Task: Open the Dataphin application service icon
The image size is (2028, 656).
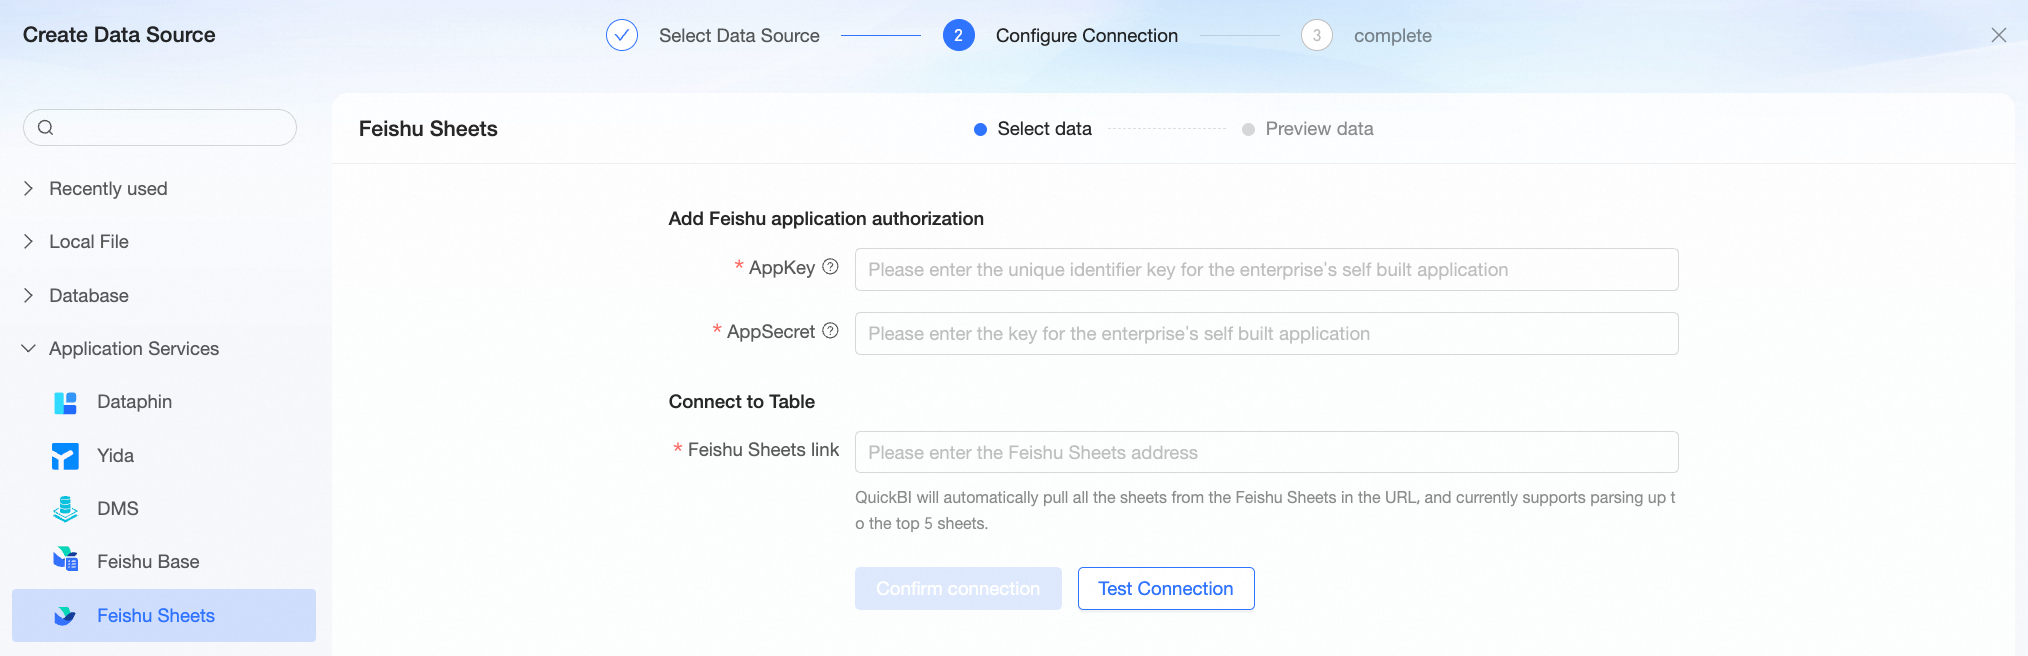Action: tap(65, 403)
